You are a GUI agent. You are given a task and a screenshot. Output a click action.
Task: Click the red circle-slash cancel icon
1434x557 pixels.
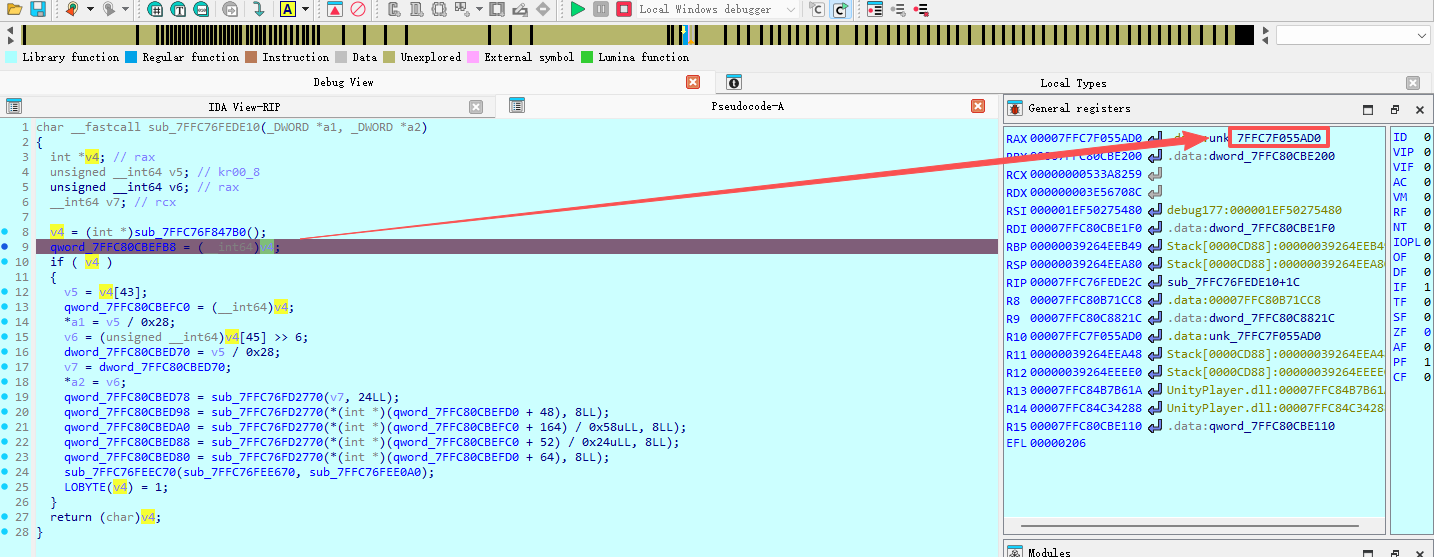pyautogui.click(x=358, y=9)
